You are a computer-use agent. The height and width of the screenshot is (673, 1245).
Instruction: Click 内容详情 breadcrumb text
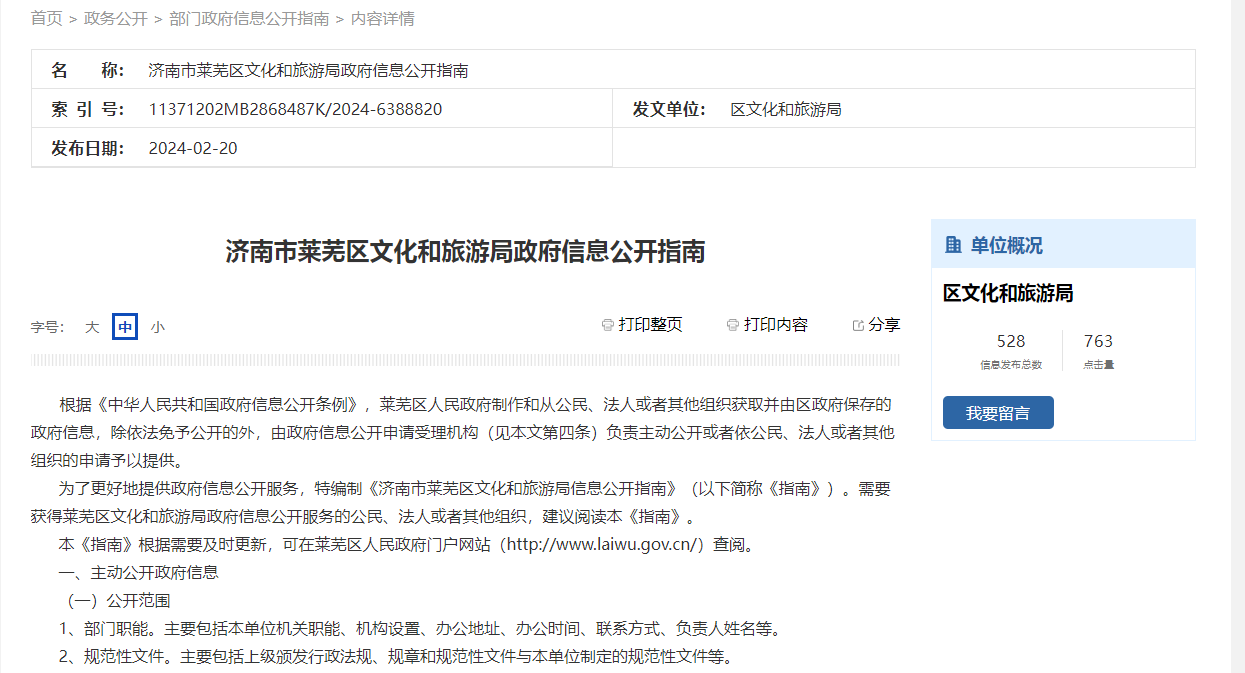(383, 18)
